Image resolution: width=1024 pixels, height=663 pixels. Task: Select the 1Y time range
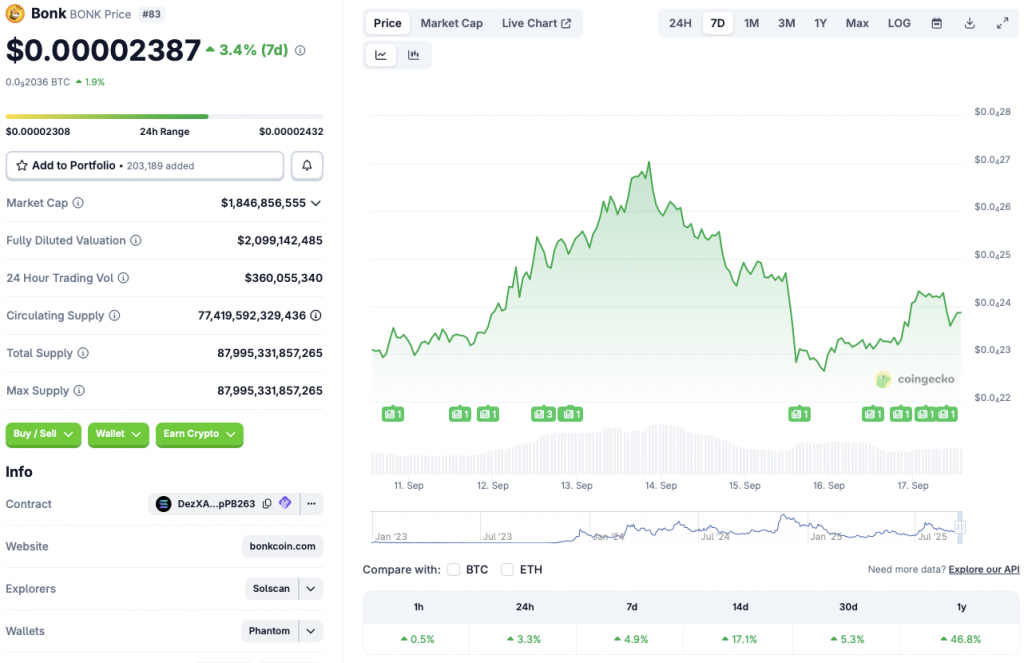(x=820, y=24)
